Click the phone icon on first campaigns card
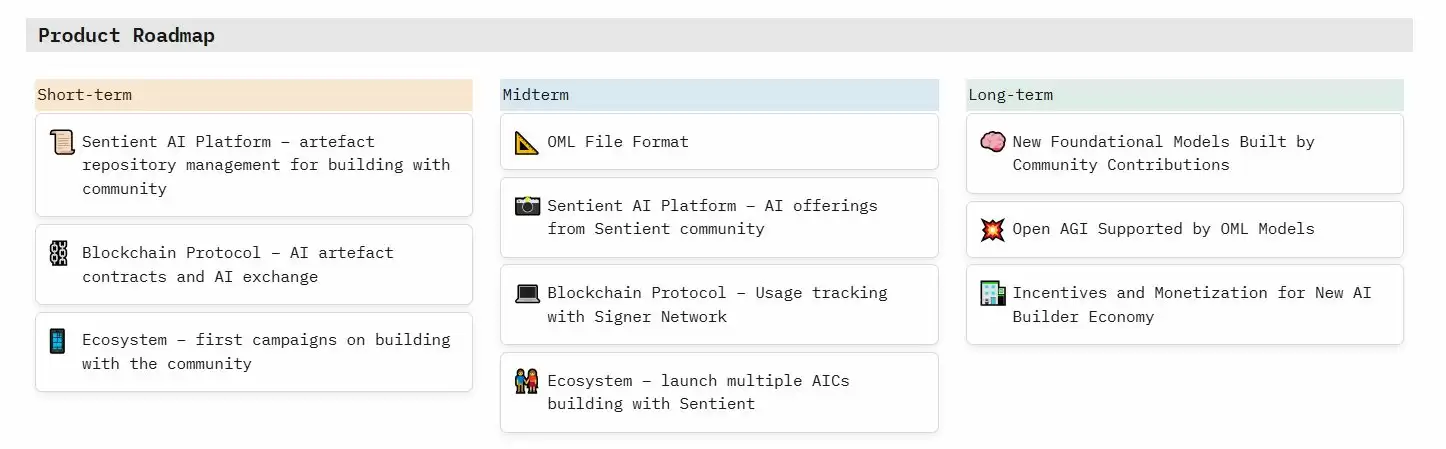 pyautogui.click(x=58, y=341)
